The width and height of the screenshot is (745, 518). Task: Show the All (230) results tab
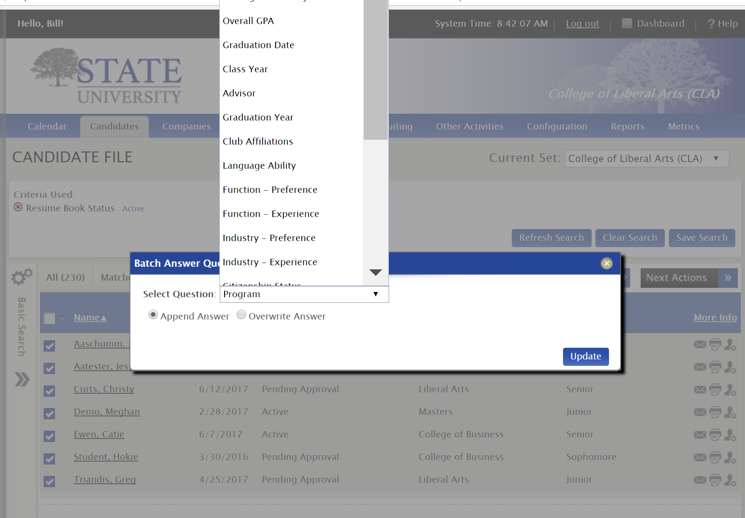[x=66, y=278]
